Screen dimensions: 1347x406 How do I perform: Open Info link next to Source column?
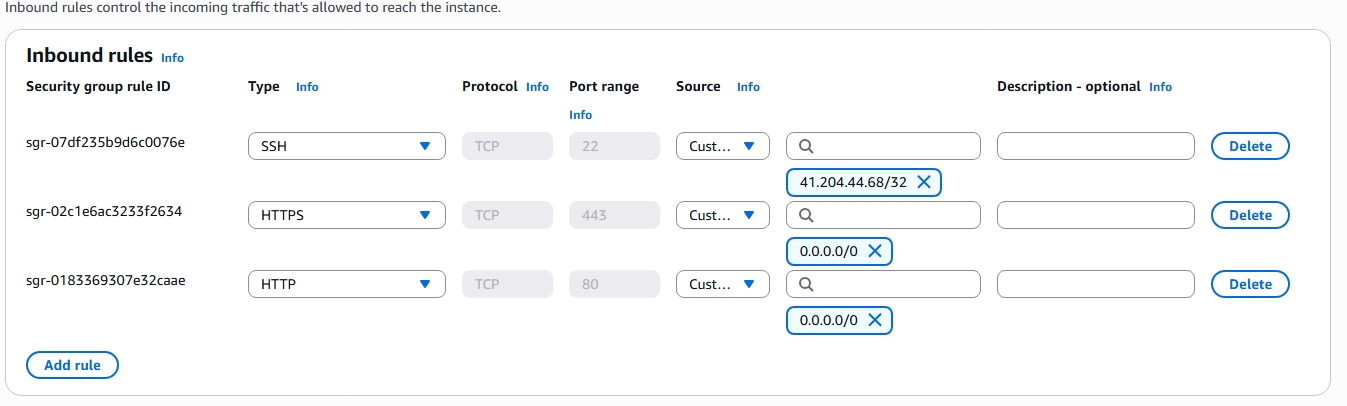748,87
